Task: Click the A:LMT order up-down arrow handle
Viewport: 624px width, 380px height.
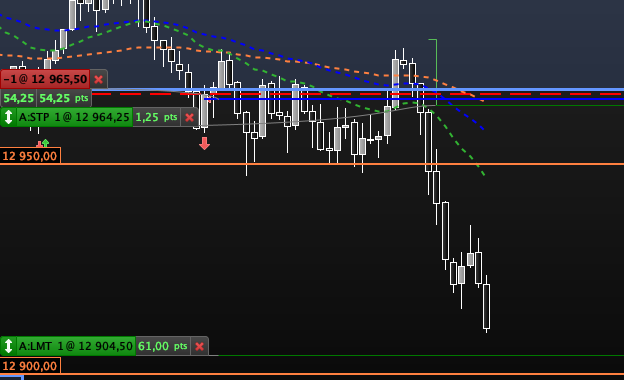Action: (x=8, y=346)
